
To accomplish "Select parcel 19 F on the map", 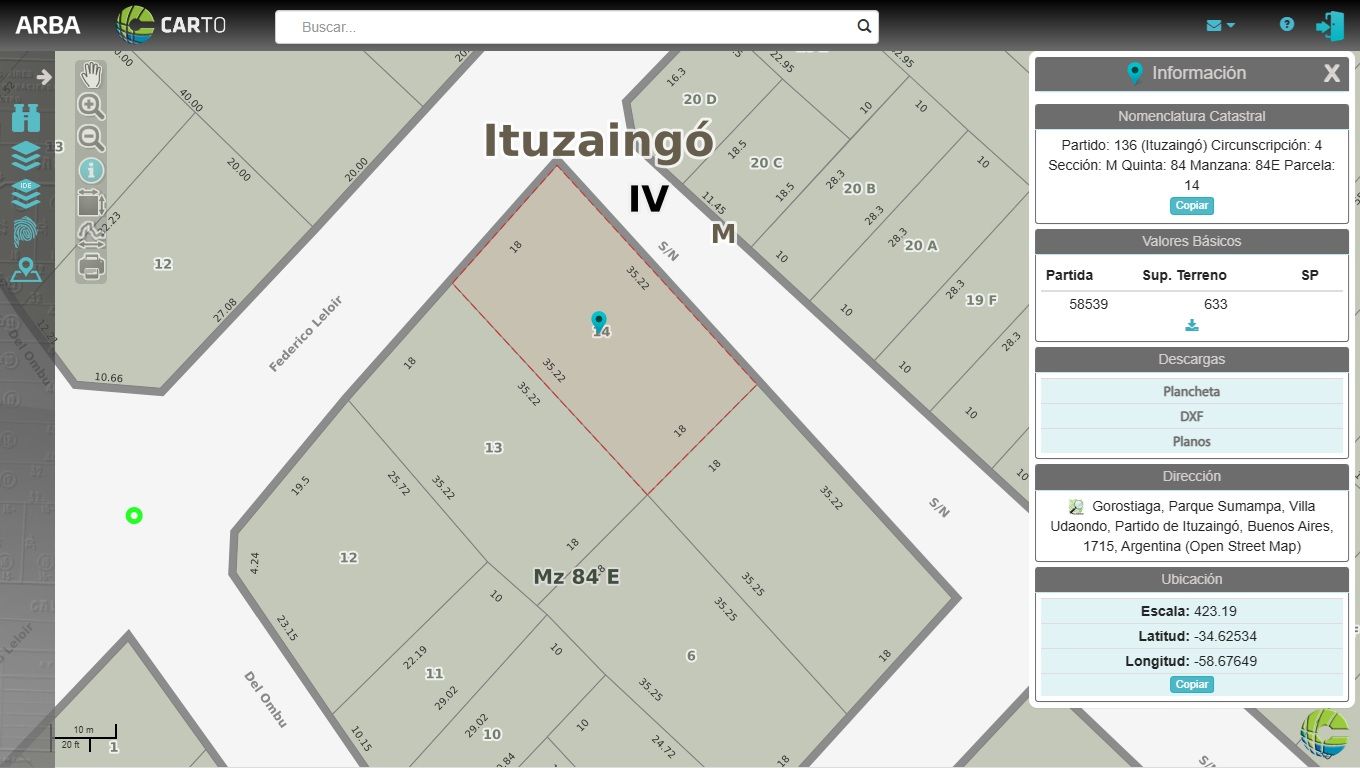I will click(981, 300).
